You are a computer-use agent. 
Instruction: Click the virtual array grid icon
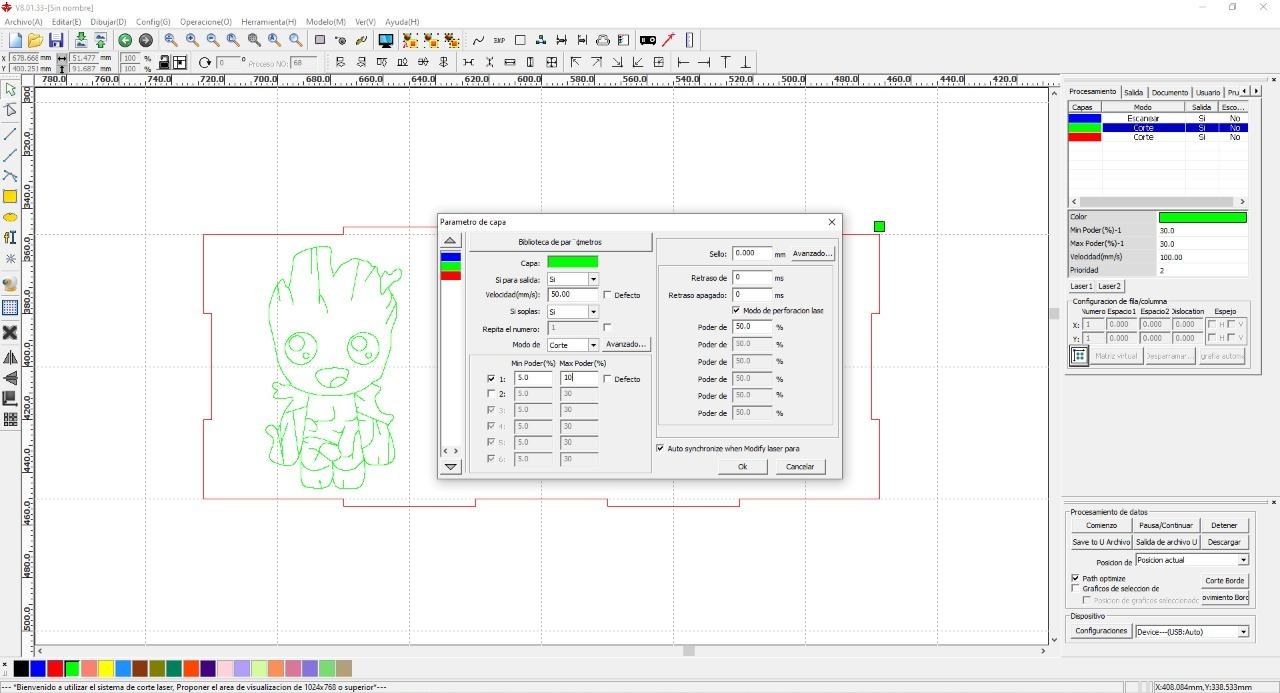pos(1079,356)
